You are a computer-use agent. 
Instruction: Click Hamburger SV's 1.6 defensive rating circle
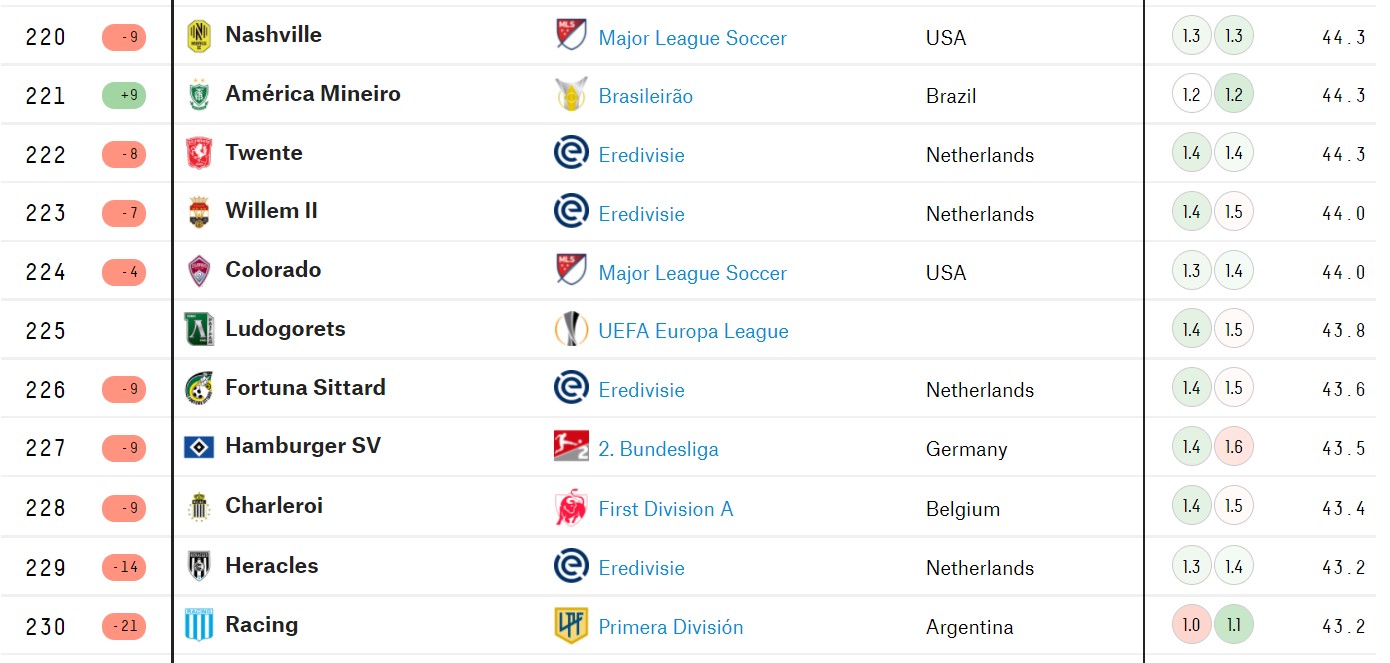pyautogui.click(x=1233, y=447)
